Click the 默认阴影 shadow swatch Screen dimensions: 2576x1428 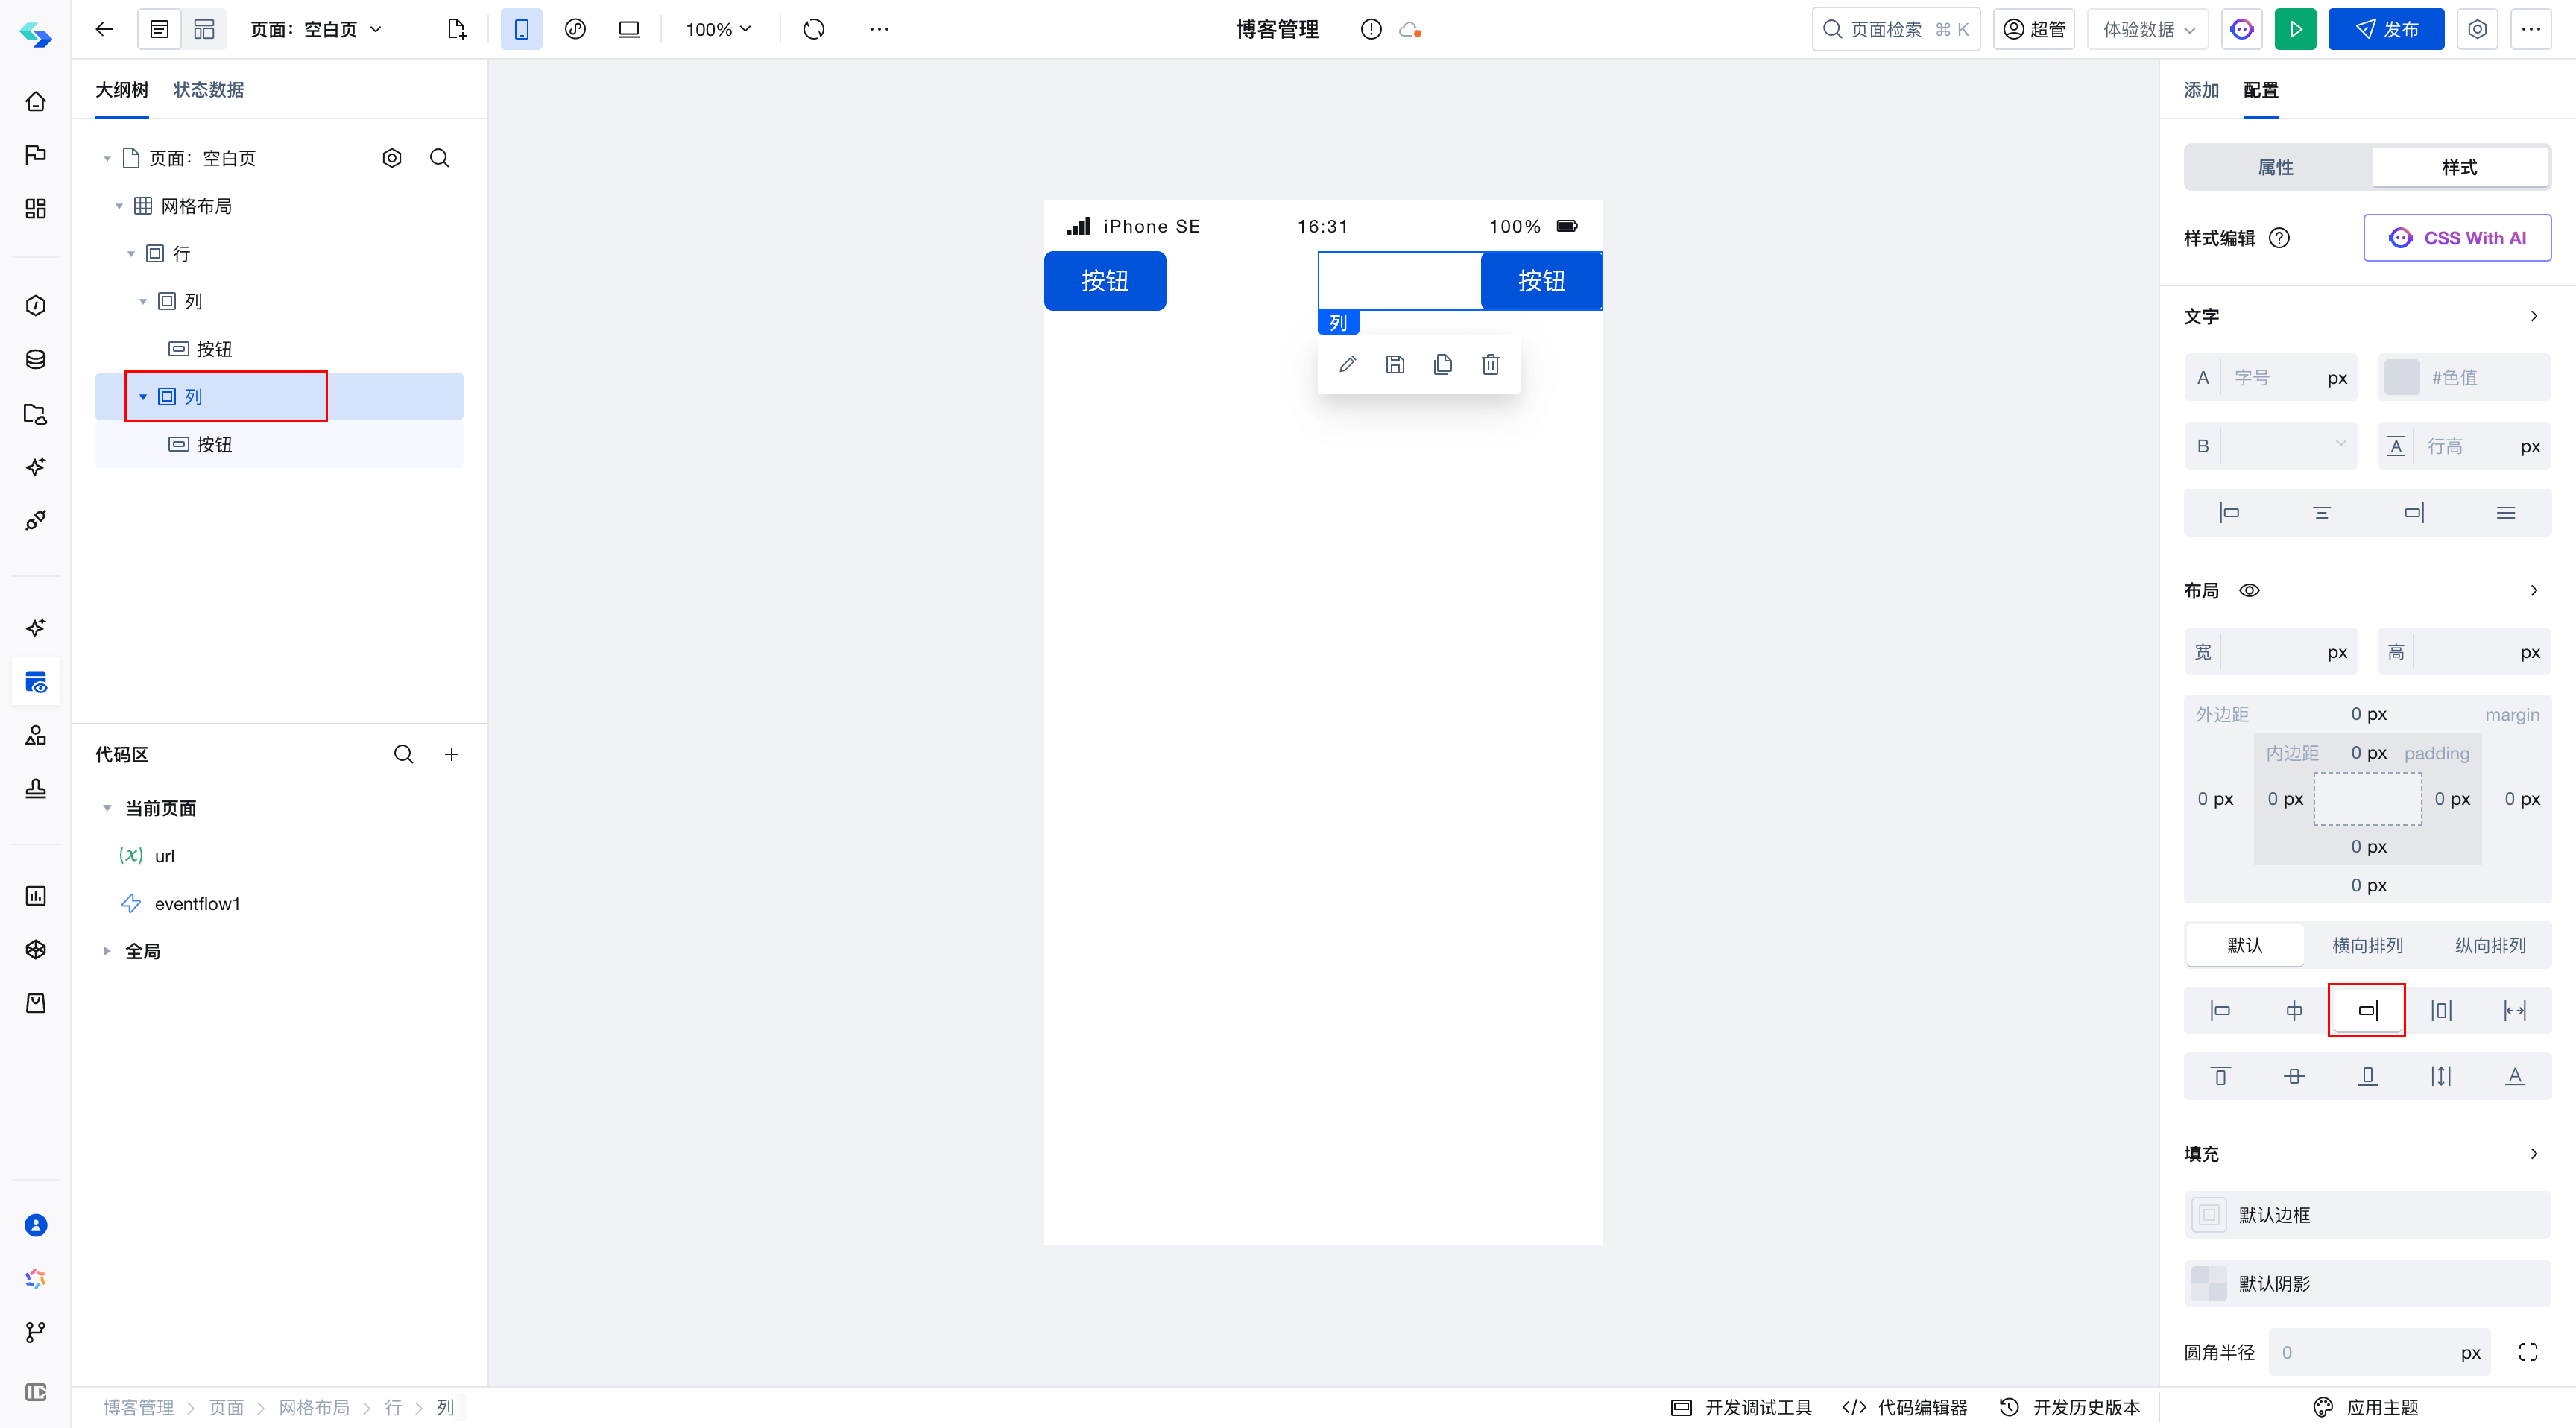point(2209,1283)
